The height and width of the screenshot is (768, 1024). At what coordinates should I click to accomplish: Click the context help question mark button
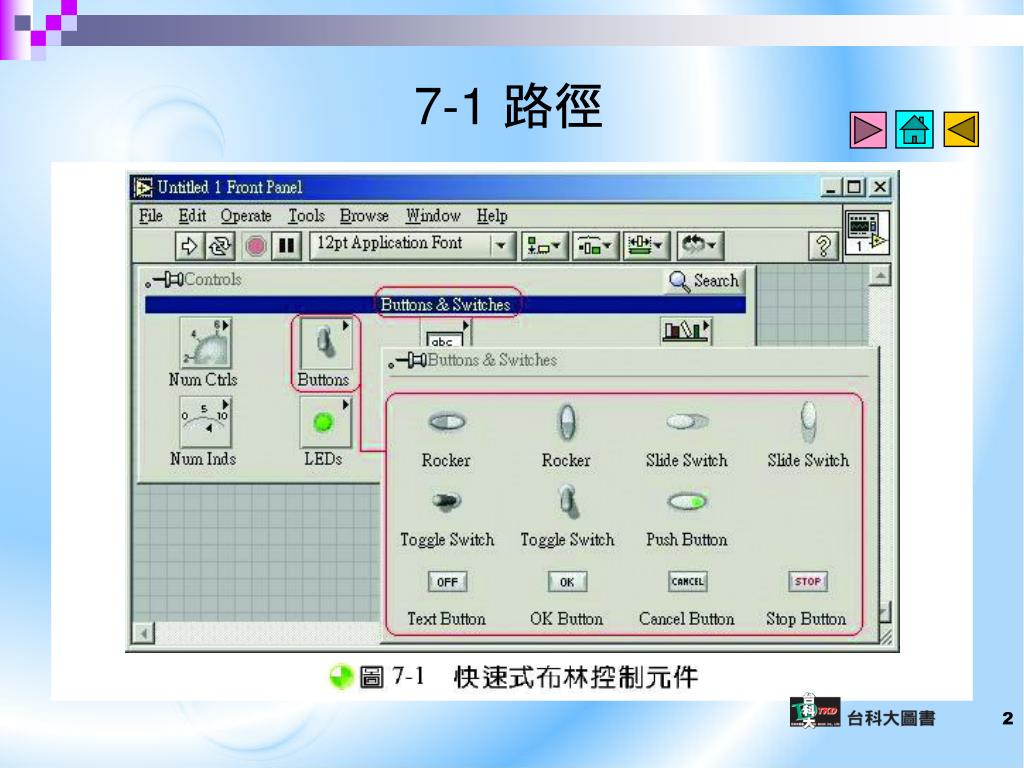[x=823, y=246]
